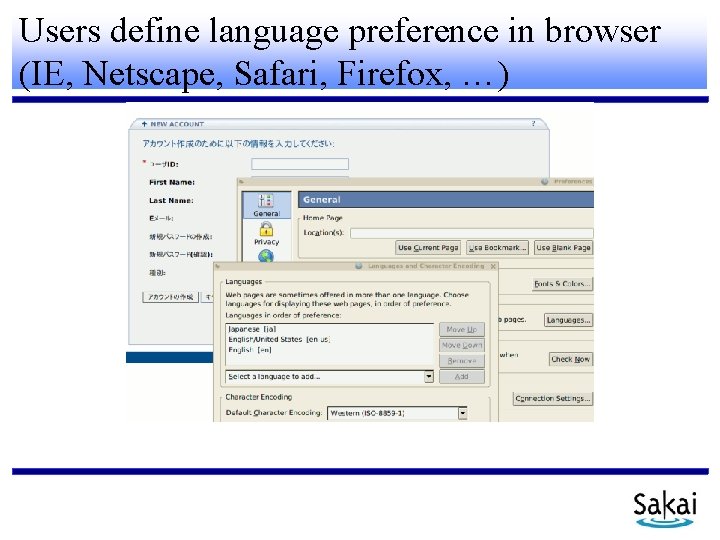
Task: Click the Remove language button
Action: [x=461, y=361]
